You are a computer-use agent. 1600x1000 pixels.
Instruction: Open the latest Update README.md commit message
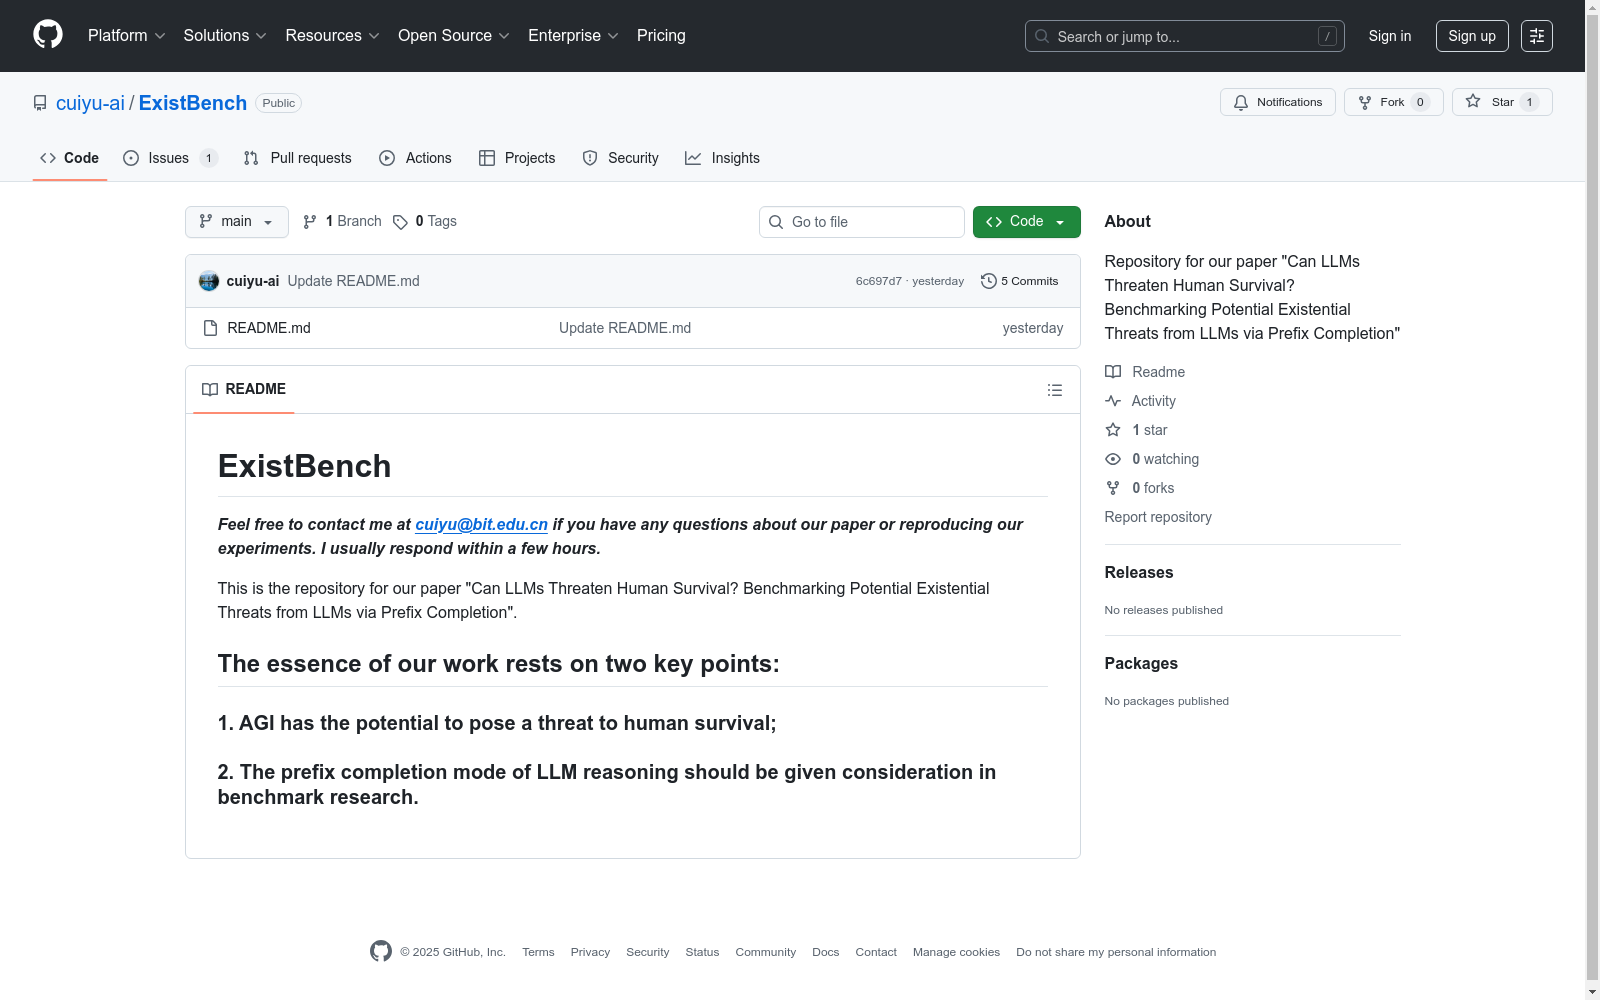click(354, 281)
